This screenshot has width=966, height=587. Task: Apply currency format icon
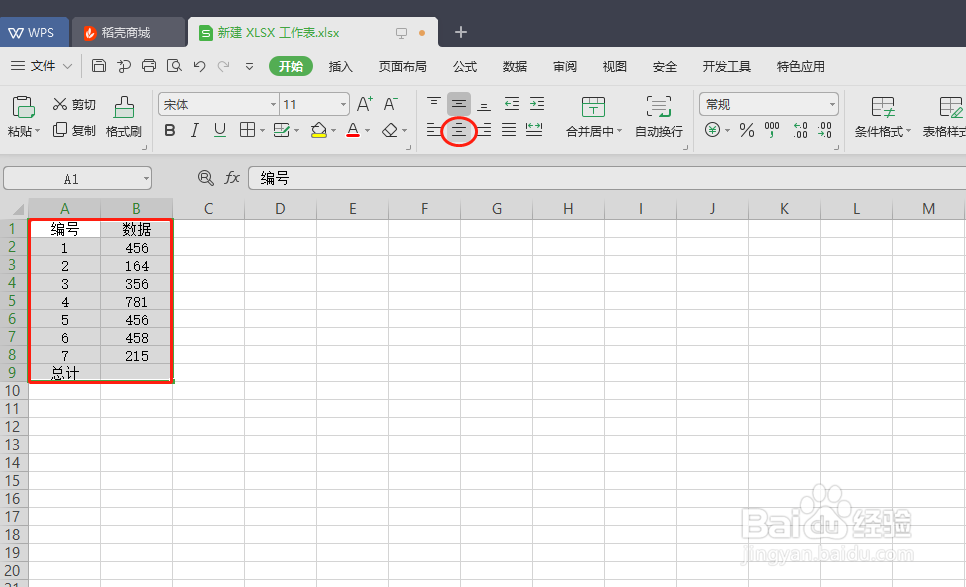pos(712,130)
